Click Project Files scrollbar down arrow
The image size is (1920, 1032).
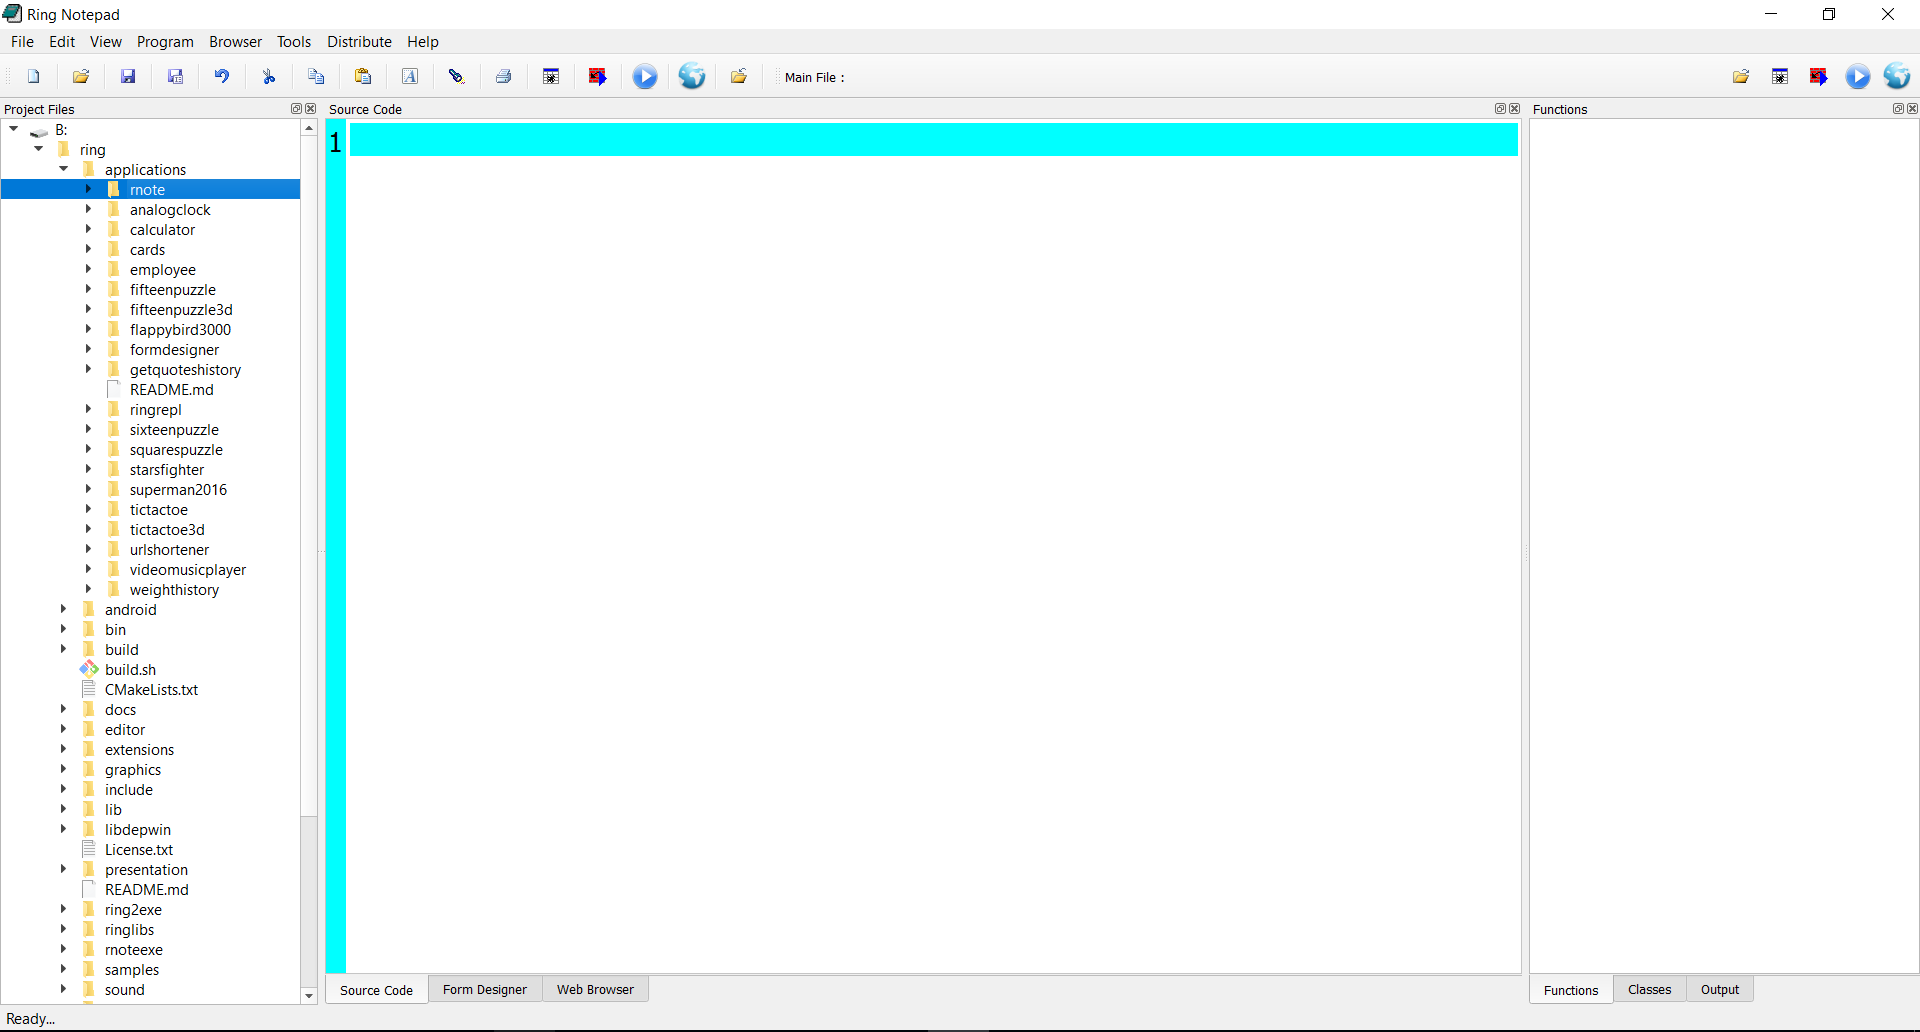(x=309, y=996)
